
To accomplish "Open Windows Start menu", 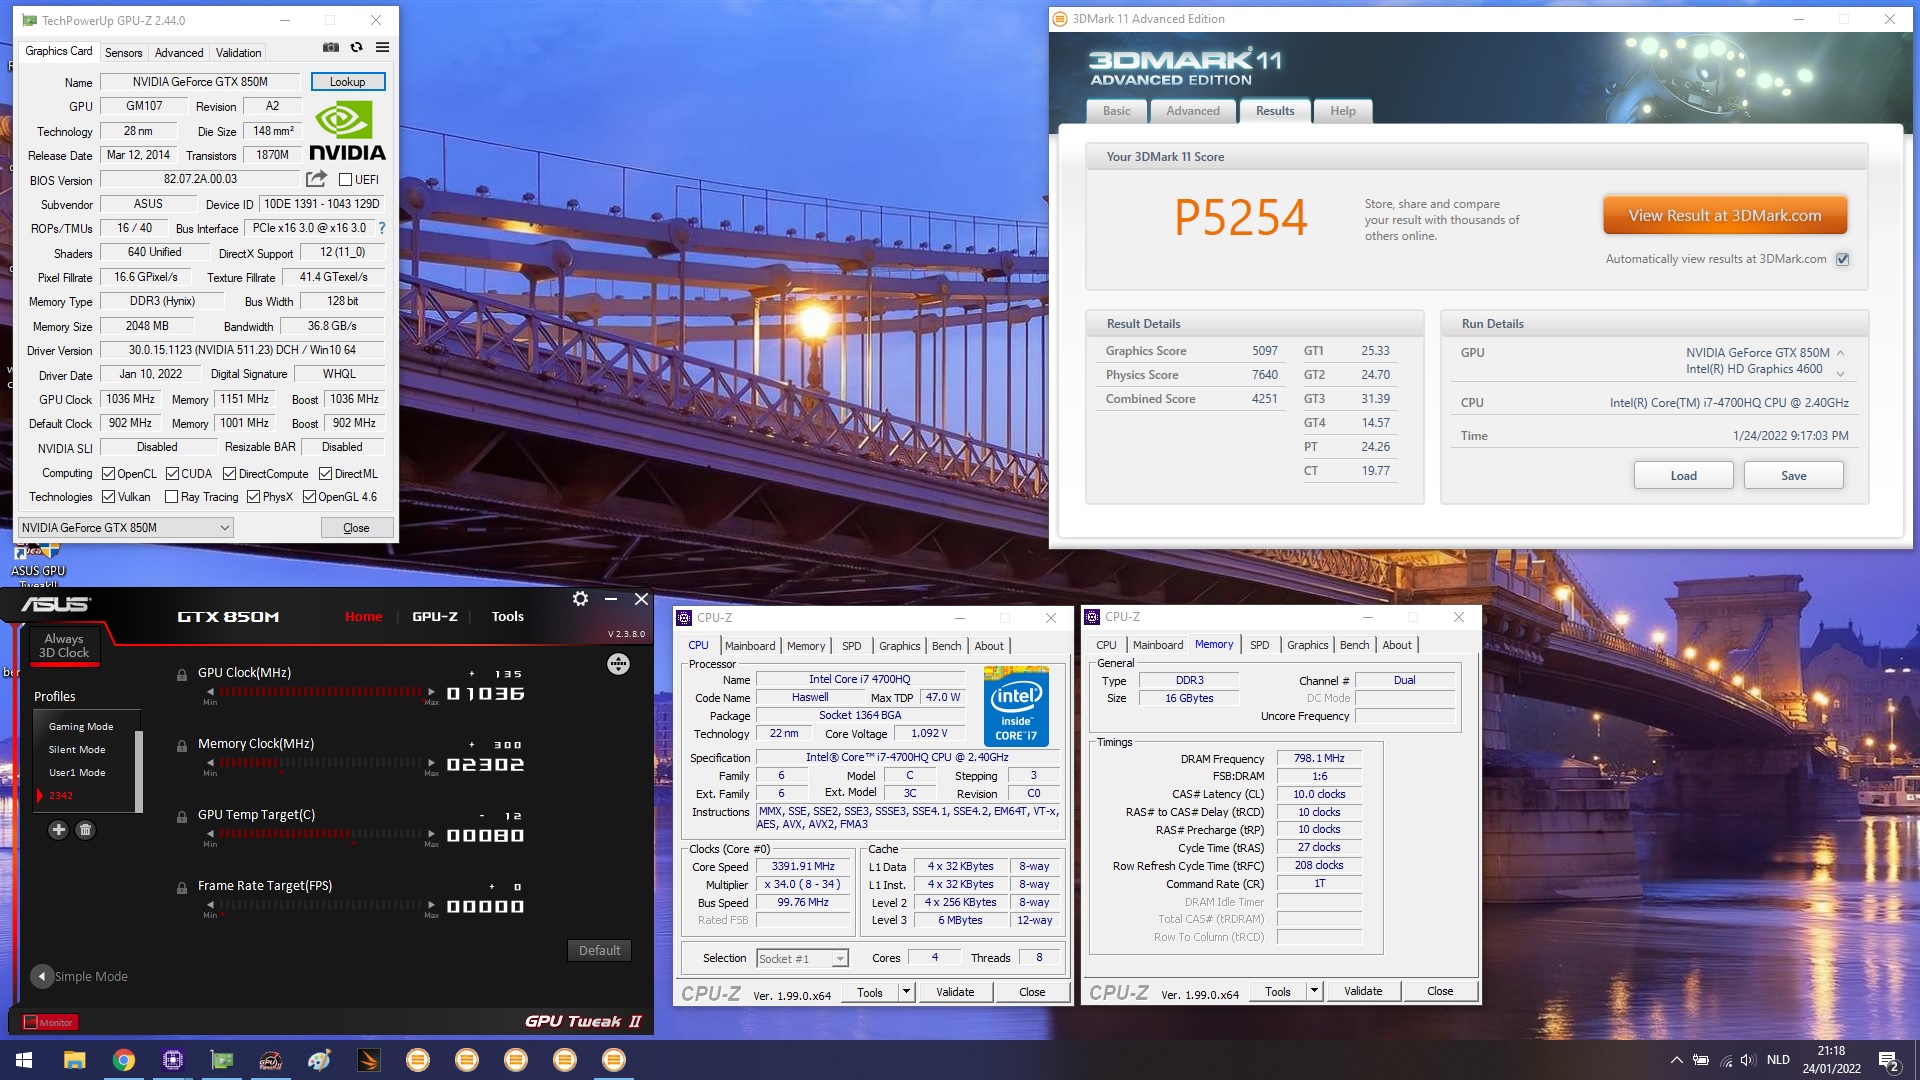I will (x=24, y=1060).
